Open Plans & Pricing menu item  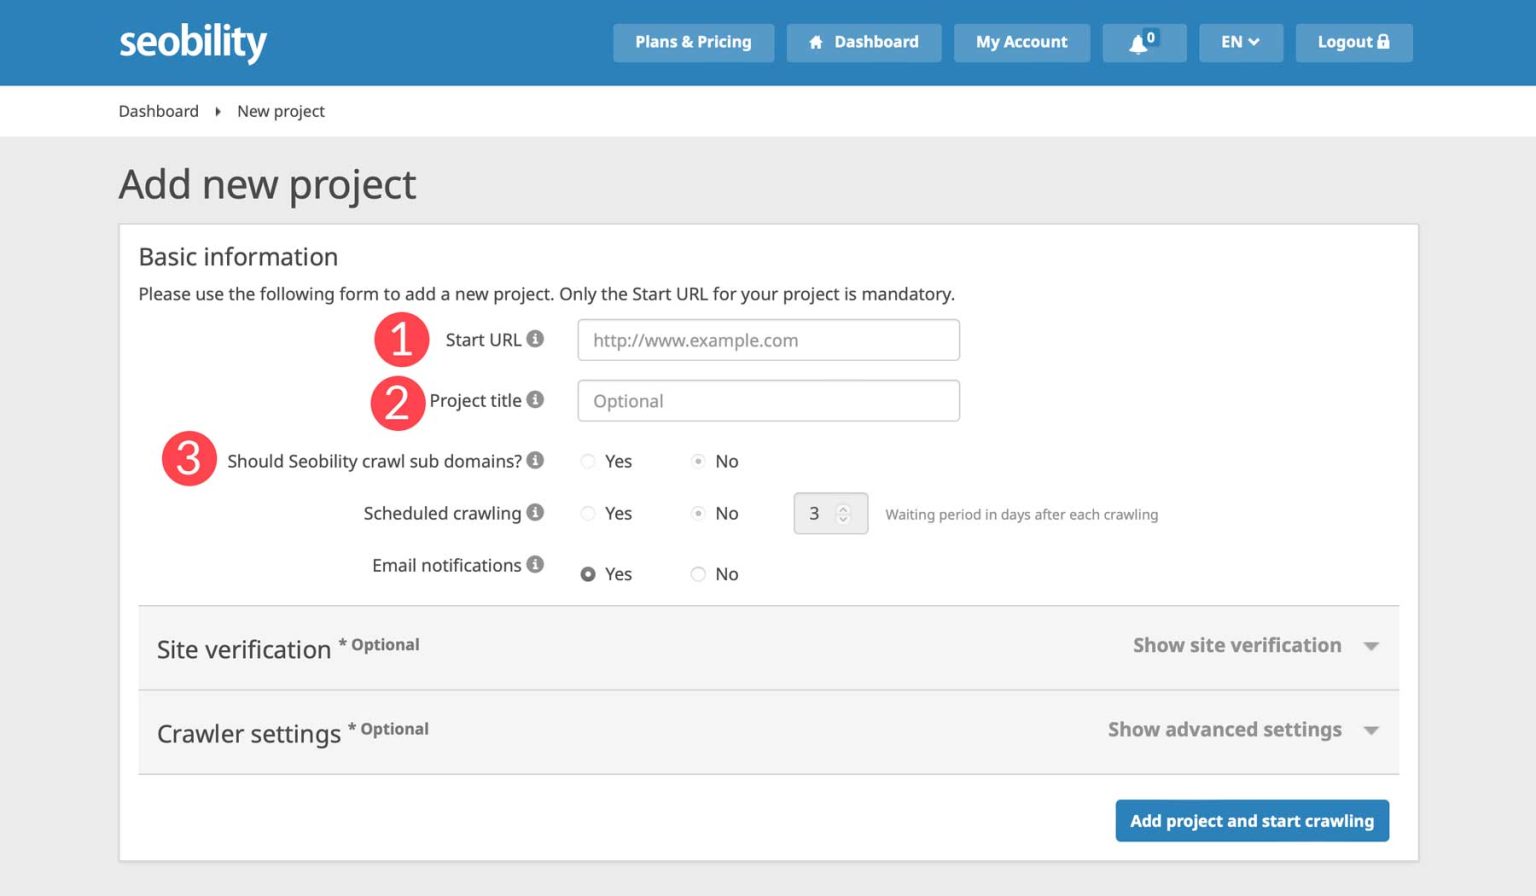click(693, 43)
